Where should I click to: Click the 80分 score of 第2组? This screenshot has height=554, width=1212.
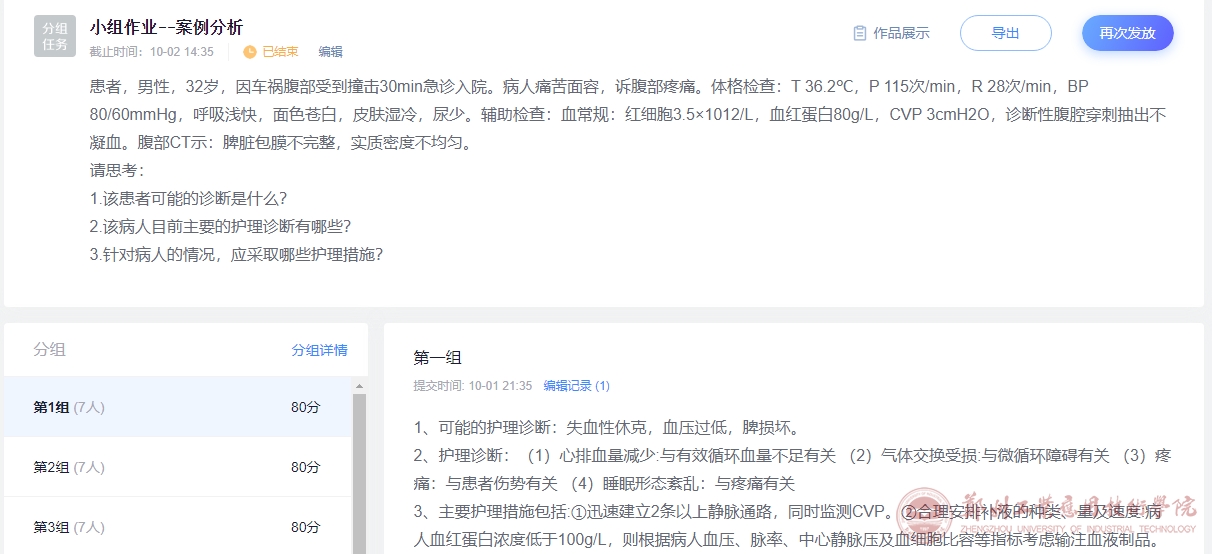click(x=306, y=467)
